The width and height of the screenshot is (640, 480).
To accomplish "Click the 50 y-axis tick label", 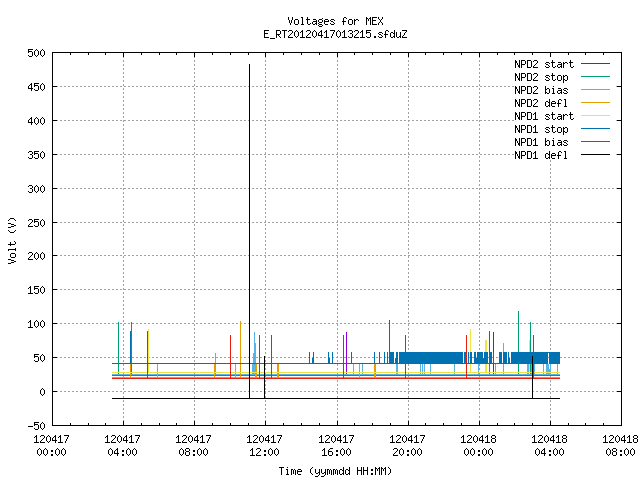I will [39, 358].
